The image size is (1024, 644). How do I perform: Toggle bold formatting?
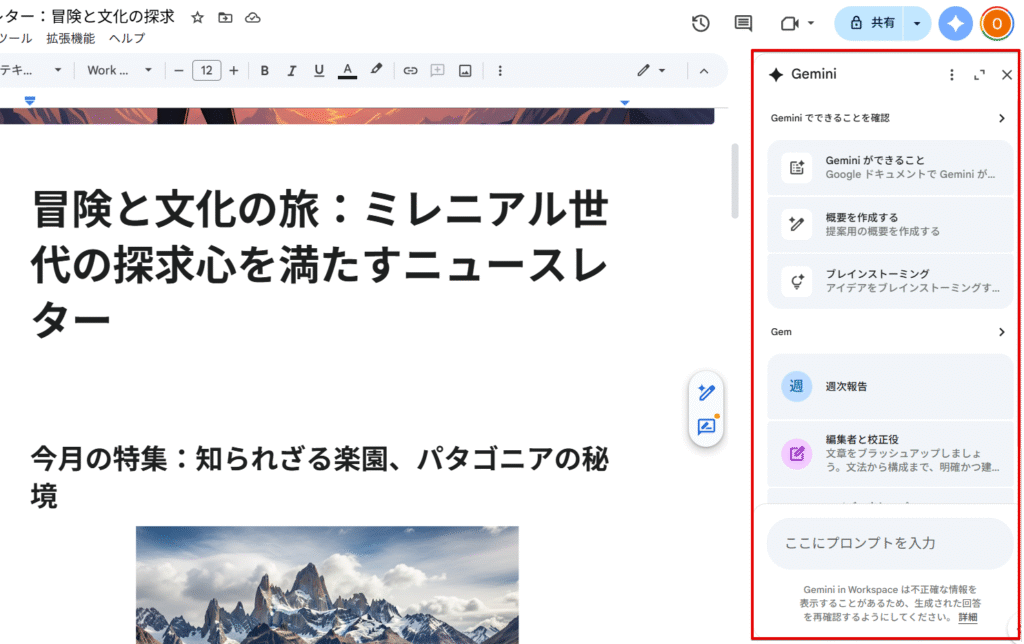[265, 71]
